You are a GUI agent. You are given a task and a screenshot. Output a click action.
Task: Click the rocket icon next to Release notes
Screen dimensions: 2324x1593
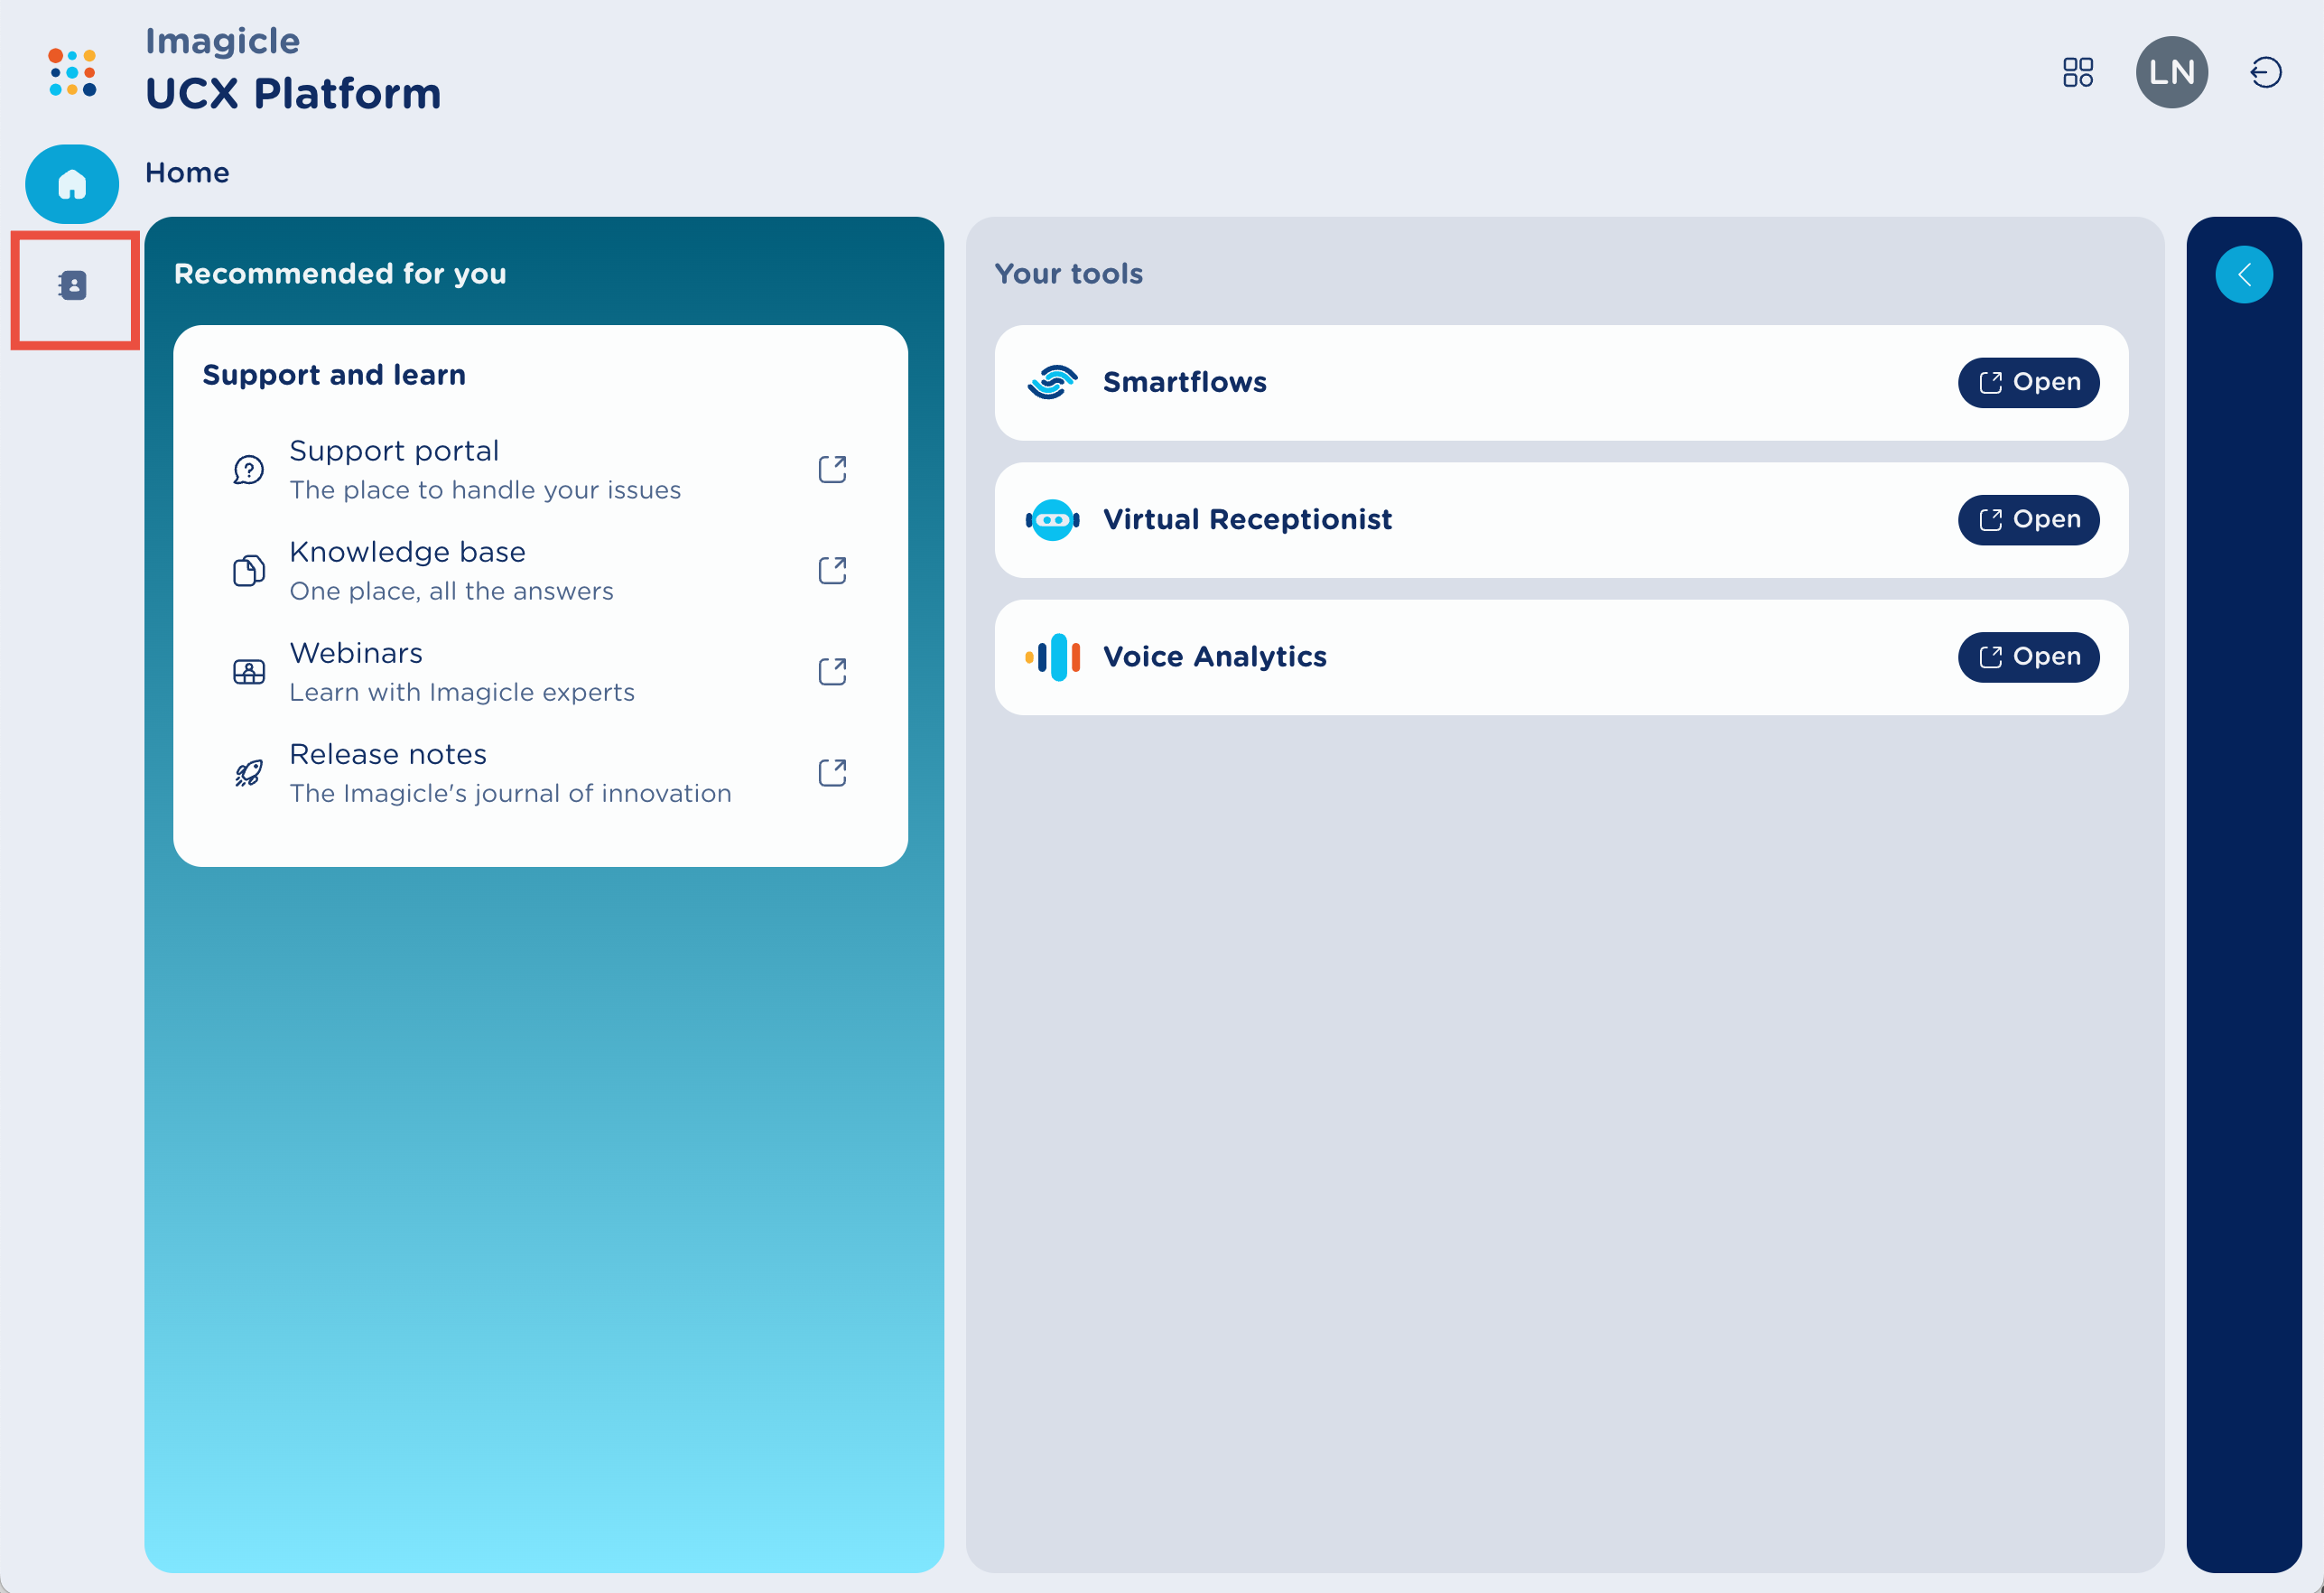(x=249, y=772)
